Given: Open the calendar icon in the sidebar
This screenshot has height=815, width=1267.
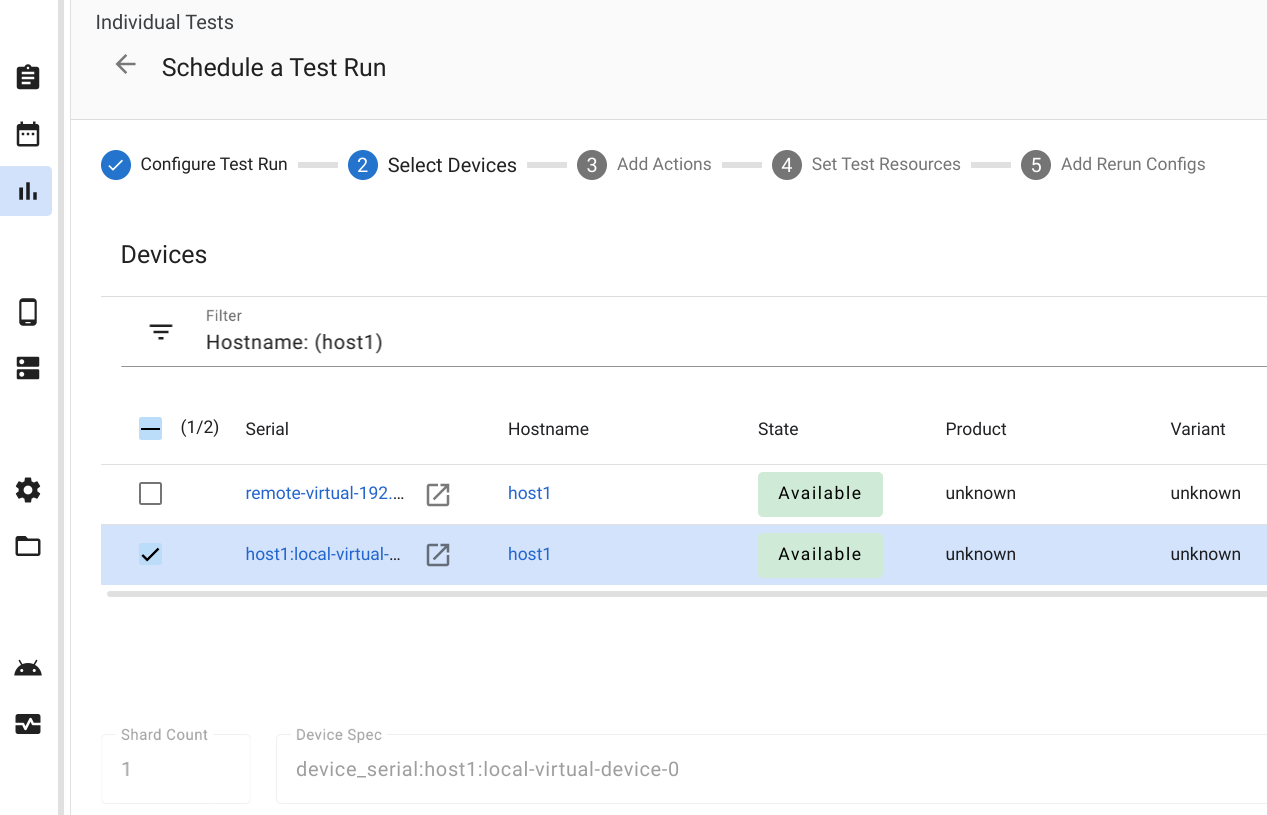Looking at the screenshot, I should tap(28, 134).
